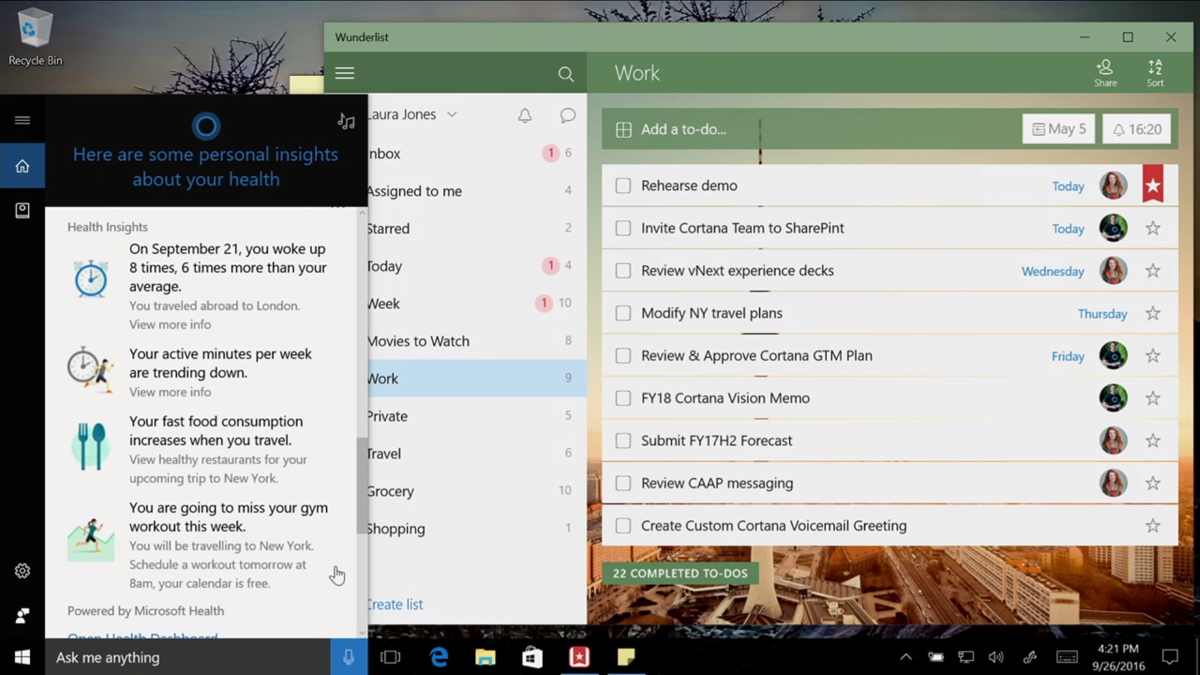
Task: Launch Microsoft Edge from taskbar
Action: [439, 657]
